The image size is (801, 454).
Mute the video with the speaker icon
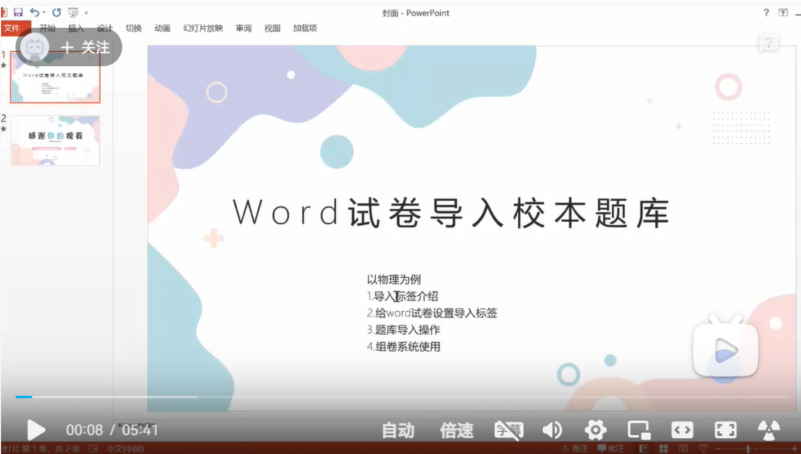[x=552, y=431]
